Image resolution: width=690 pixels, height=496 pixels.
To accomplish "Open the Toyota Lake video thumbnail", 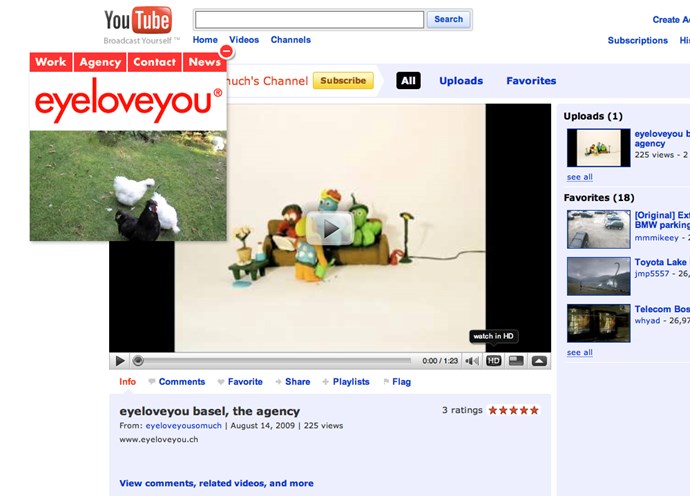I will click(x=598, y=276).
